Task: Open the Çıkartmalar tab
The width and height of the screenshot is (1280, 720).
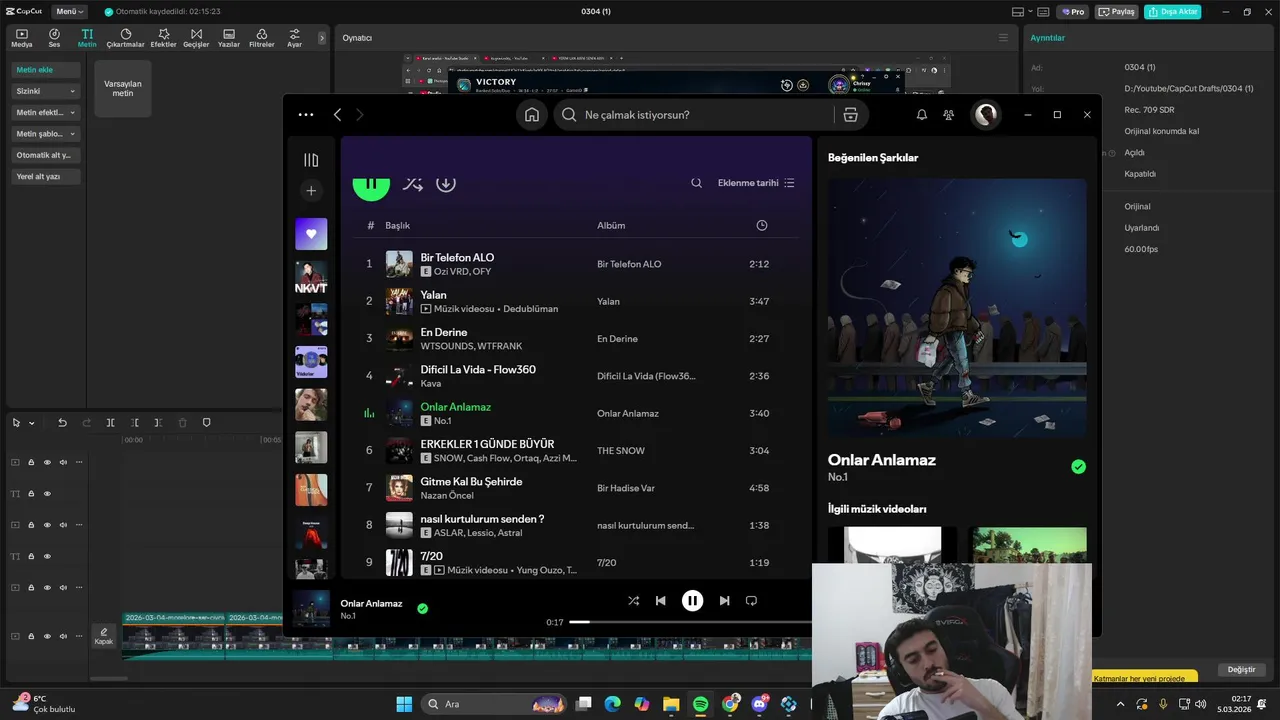Action: pos(126,38)
